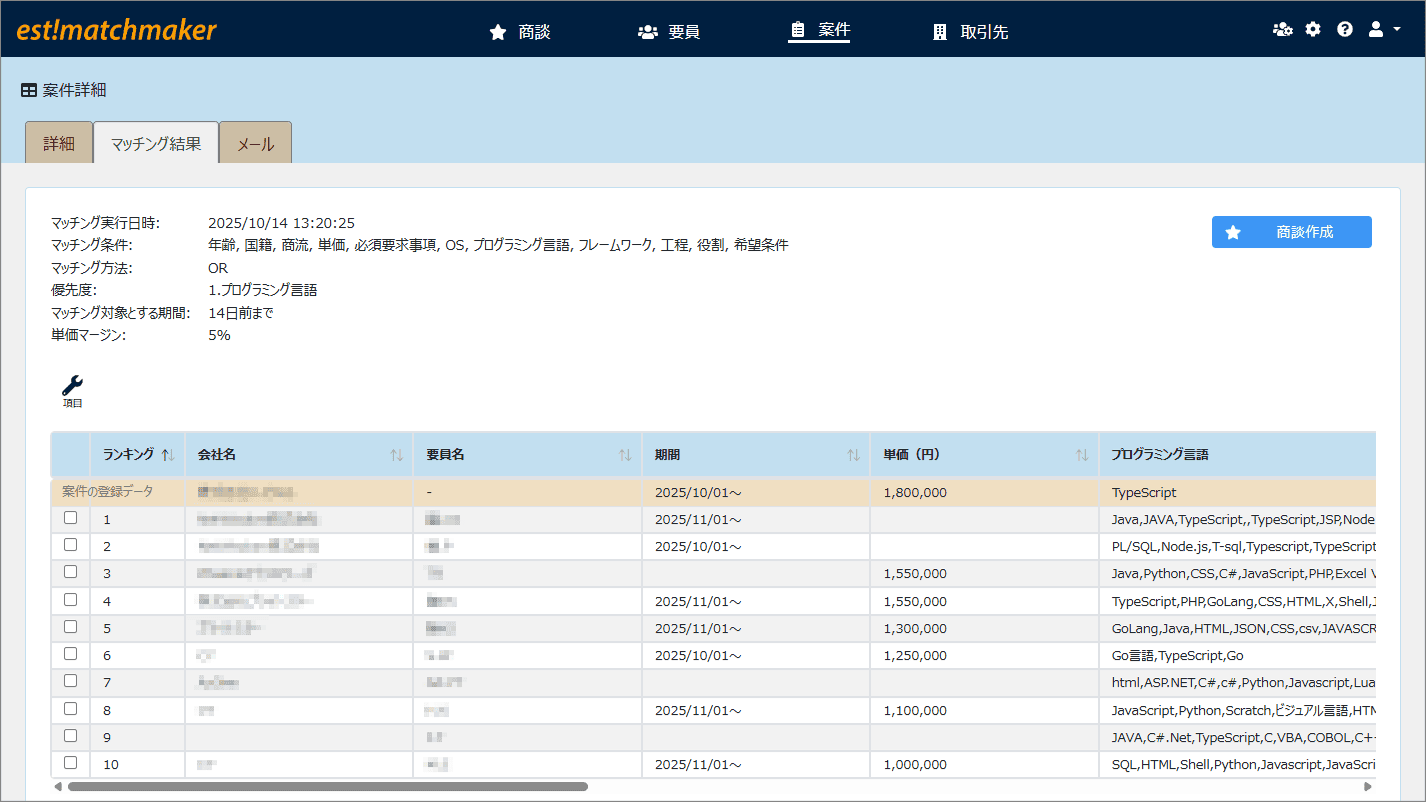Toggle sorting with the 会社名 sort arrows
Viewport: 1426px width, 802px height.
(x=398, y=454)
